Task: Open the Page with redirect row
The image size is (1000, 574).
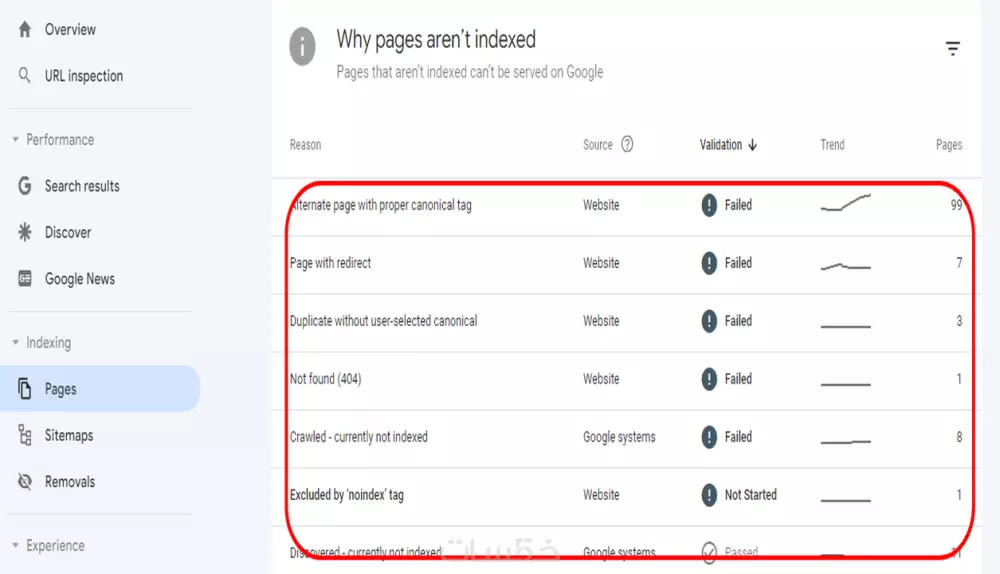Action: [330, 263]
